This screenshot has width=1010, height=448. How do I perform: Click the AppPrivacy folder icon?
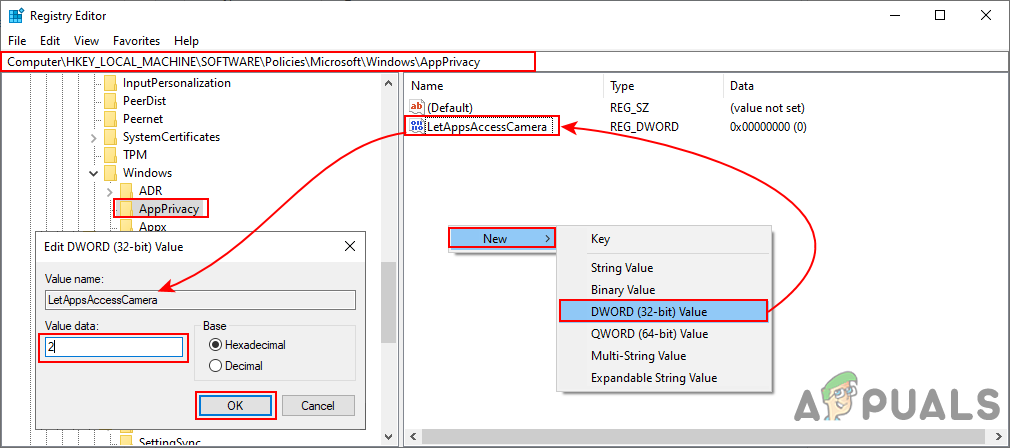pyautogui.click(x=127, y=209)
